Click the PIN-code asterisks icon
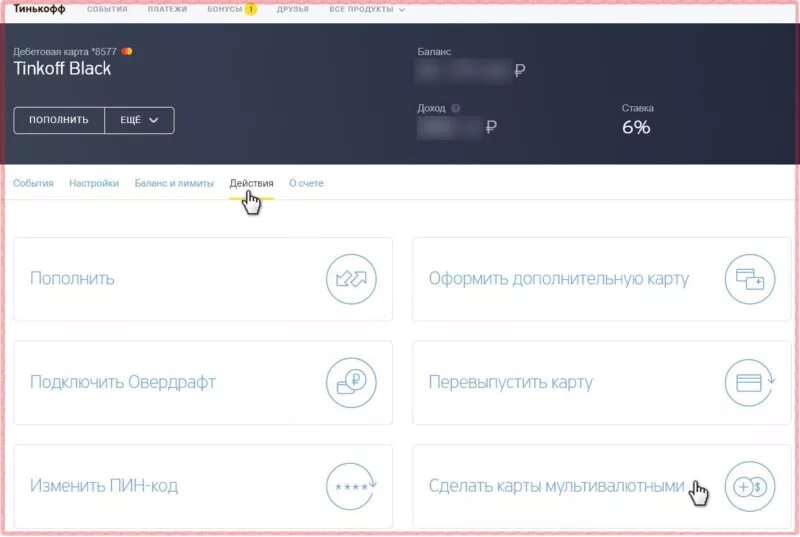Screen dimensions: 800x537 [x=351, y=486]
